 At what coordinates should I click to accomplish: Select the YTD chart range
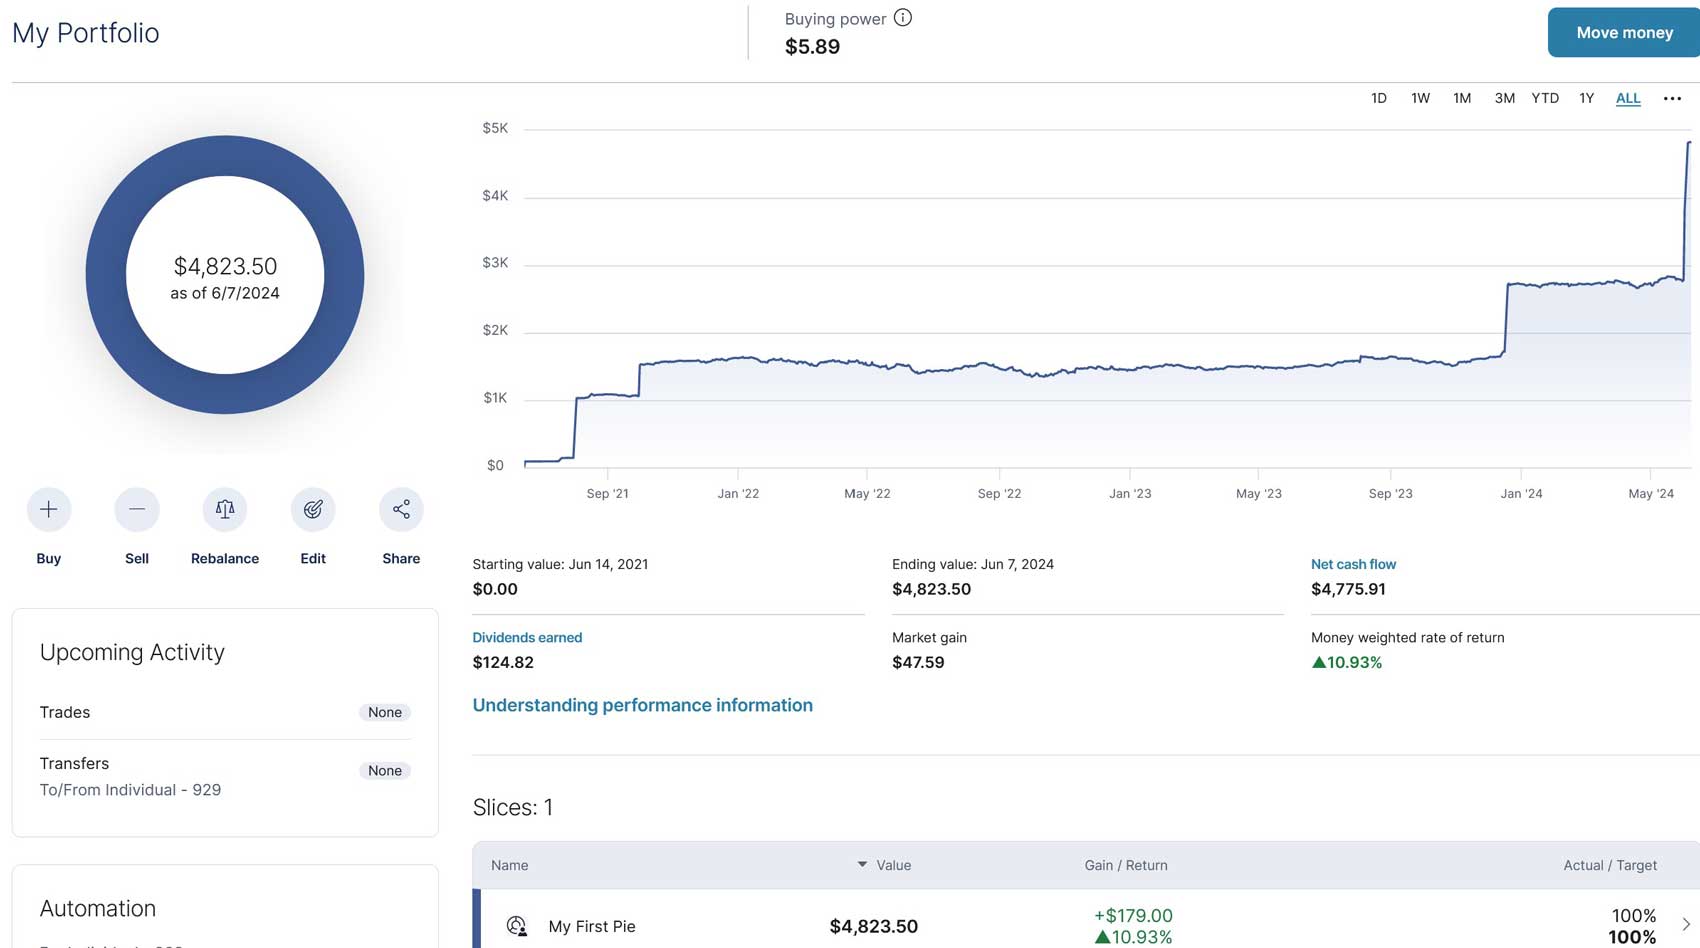tap(1545, 98)
